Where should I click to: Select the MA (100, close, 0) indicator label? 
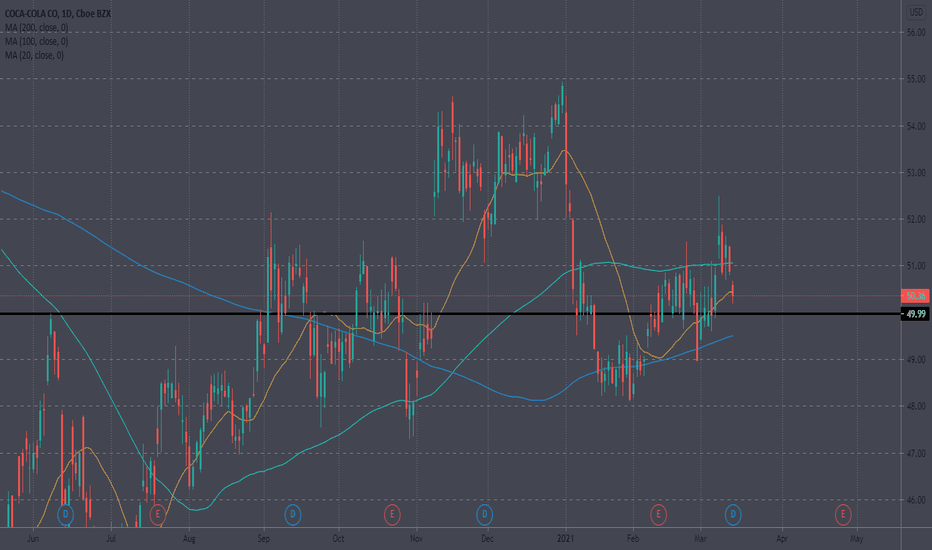pos(36,41)
